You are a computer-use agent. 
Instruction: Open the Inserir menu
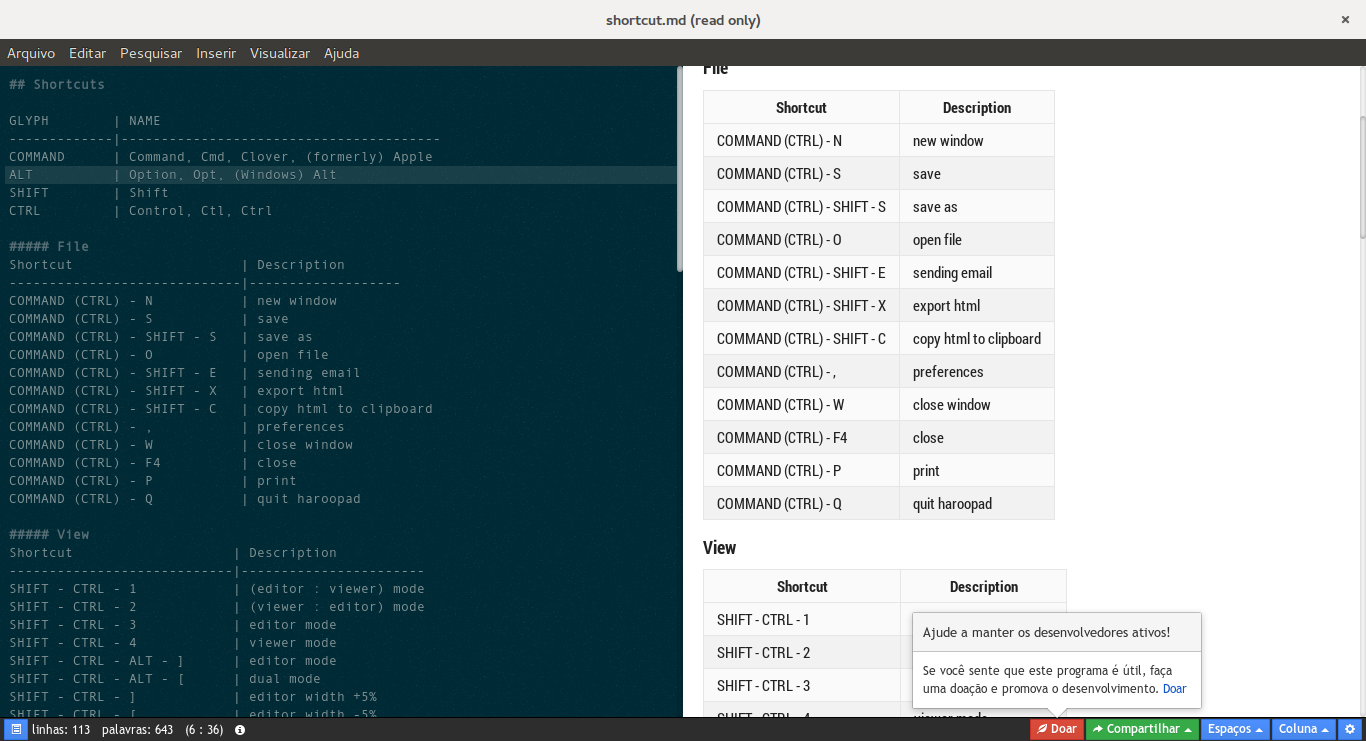(216, 53)
